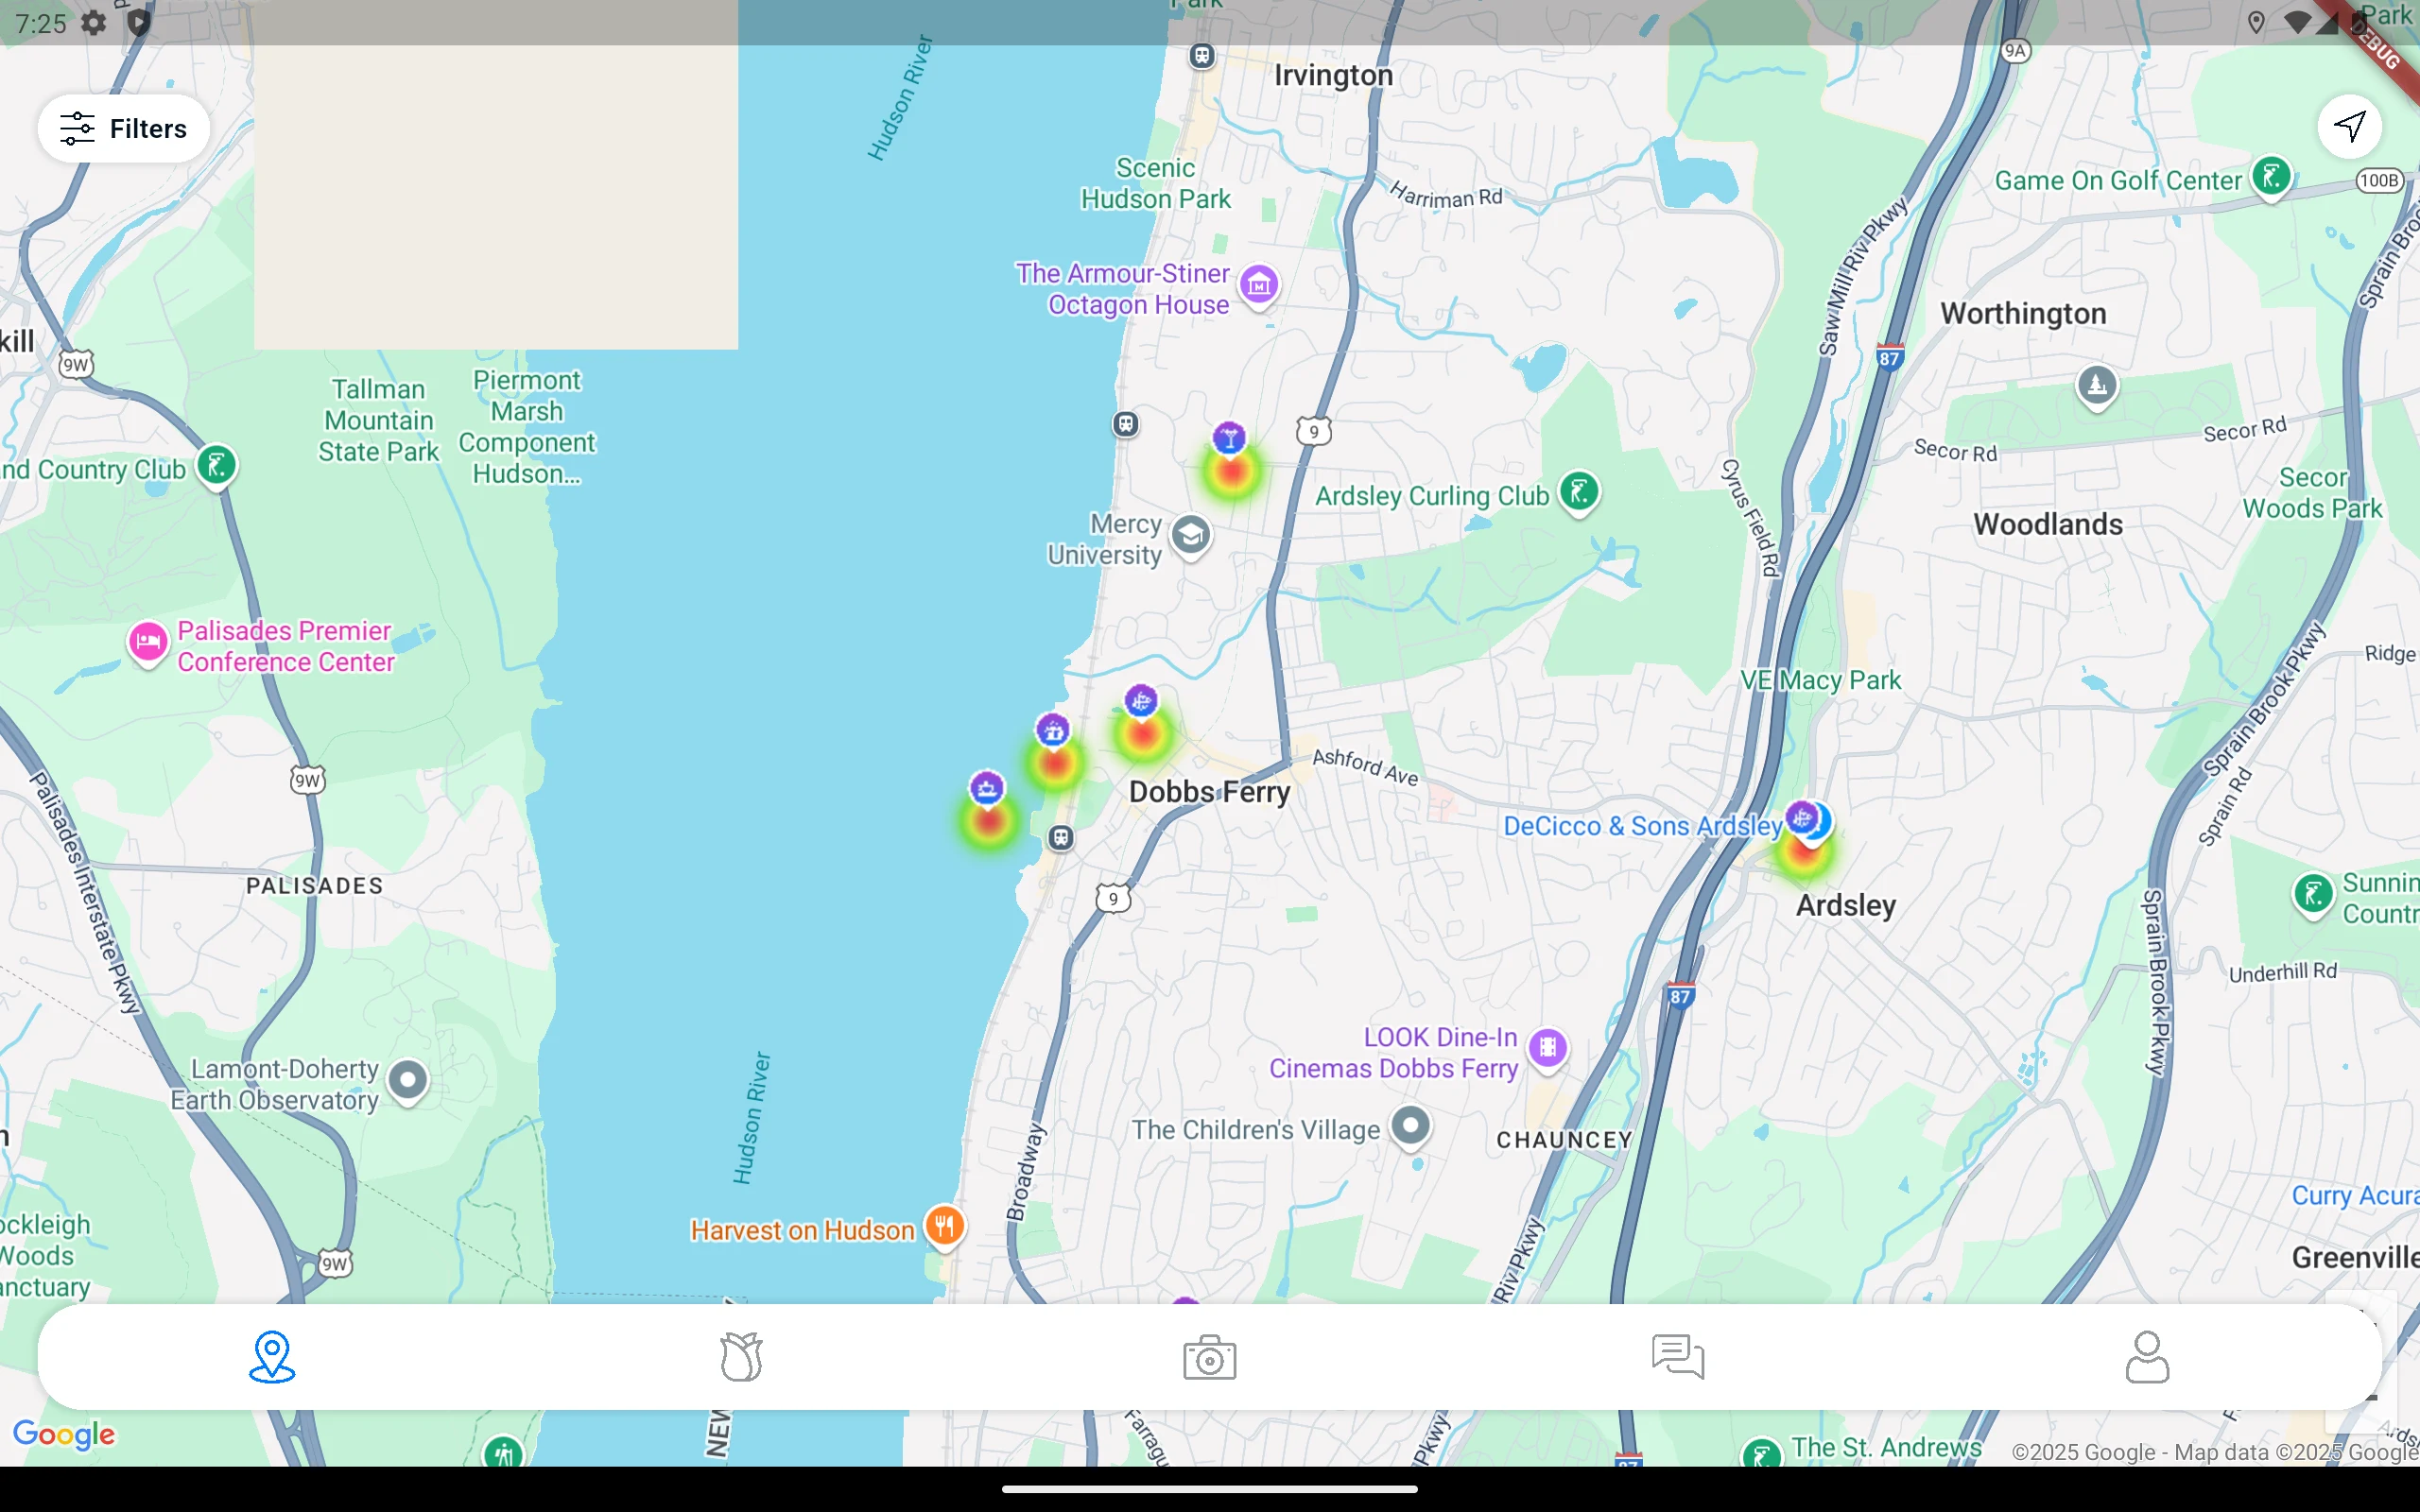Tap the heatmap marker in the Hudson River

[x=987, y=788]
